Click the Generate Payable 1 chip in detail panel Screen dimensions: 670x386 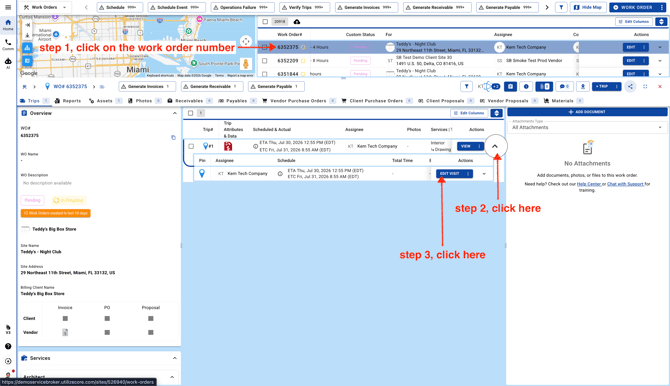(276, 86)
